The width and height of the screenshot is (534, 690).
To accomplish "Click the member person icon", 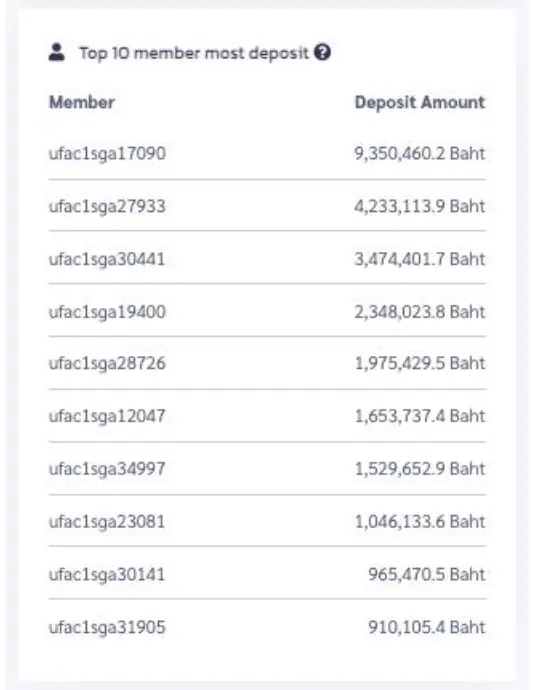I will [x=56, y=52].
